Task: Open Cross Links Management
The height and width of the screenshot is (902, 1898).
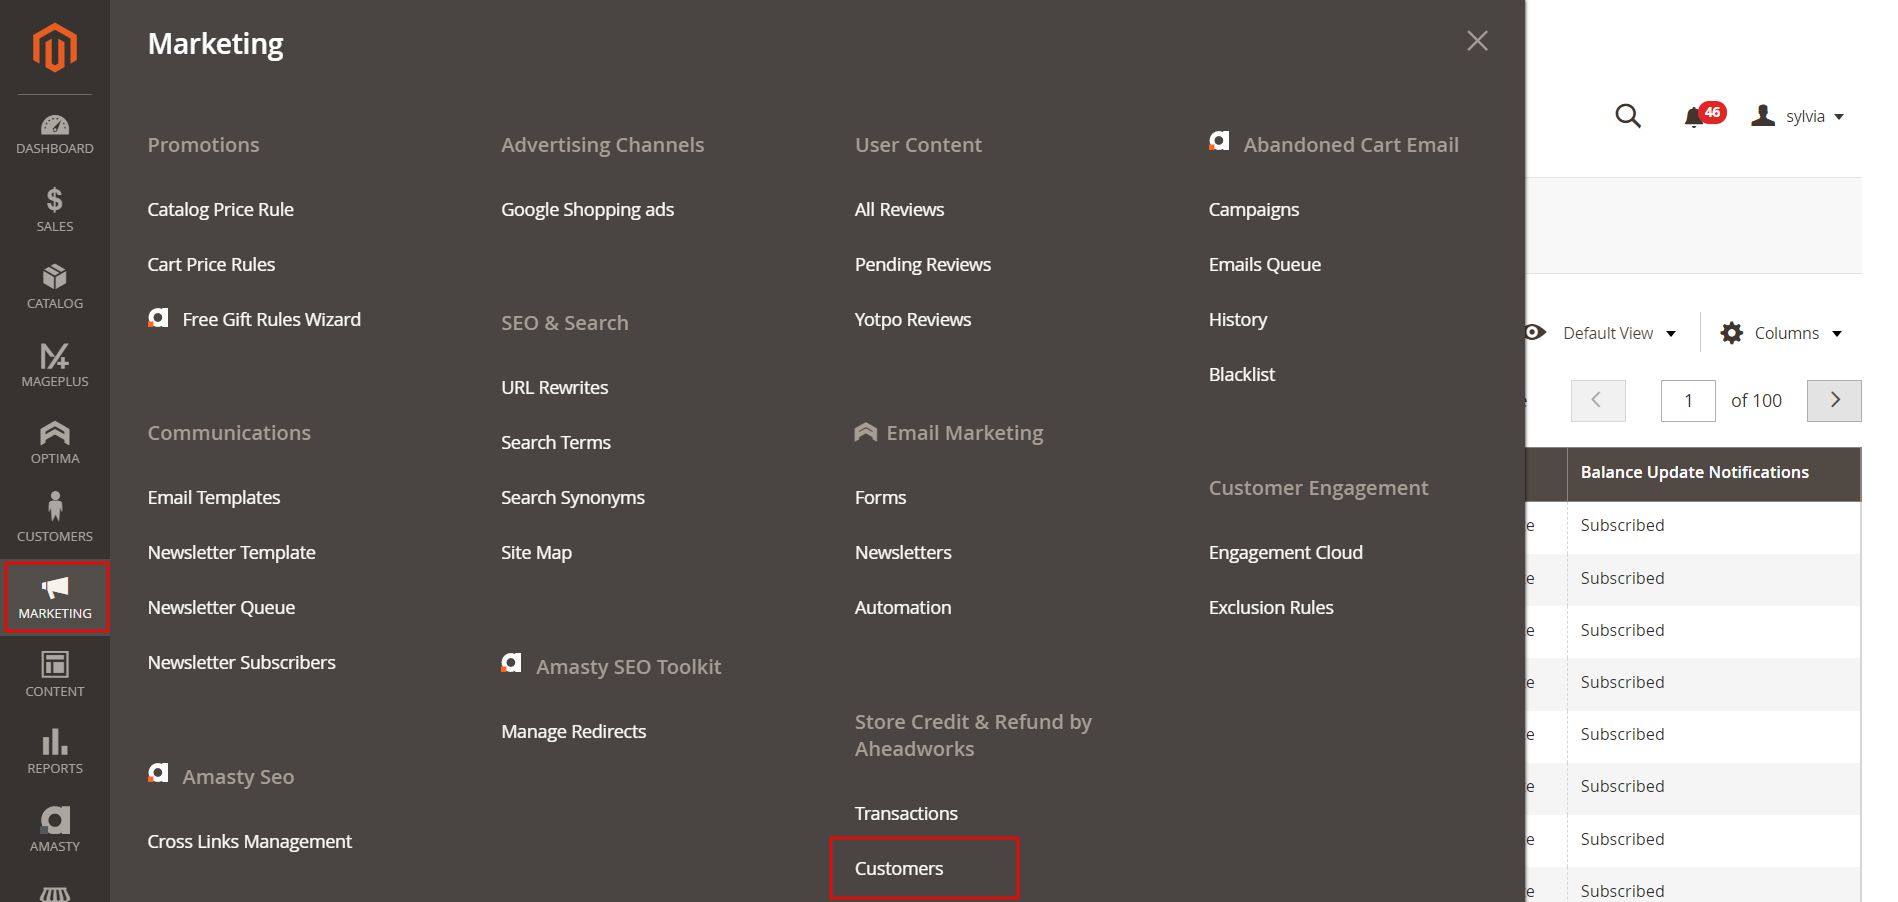Action: [250, 841]
